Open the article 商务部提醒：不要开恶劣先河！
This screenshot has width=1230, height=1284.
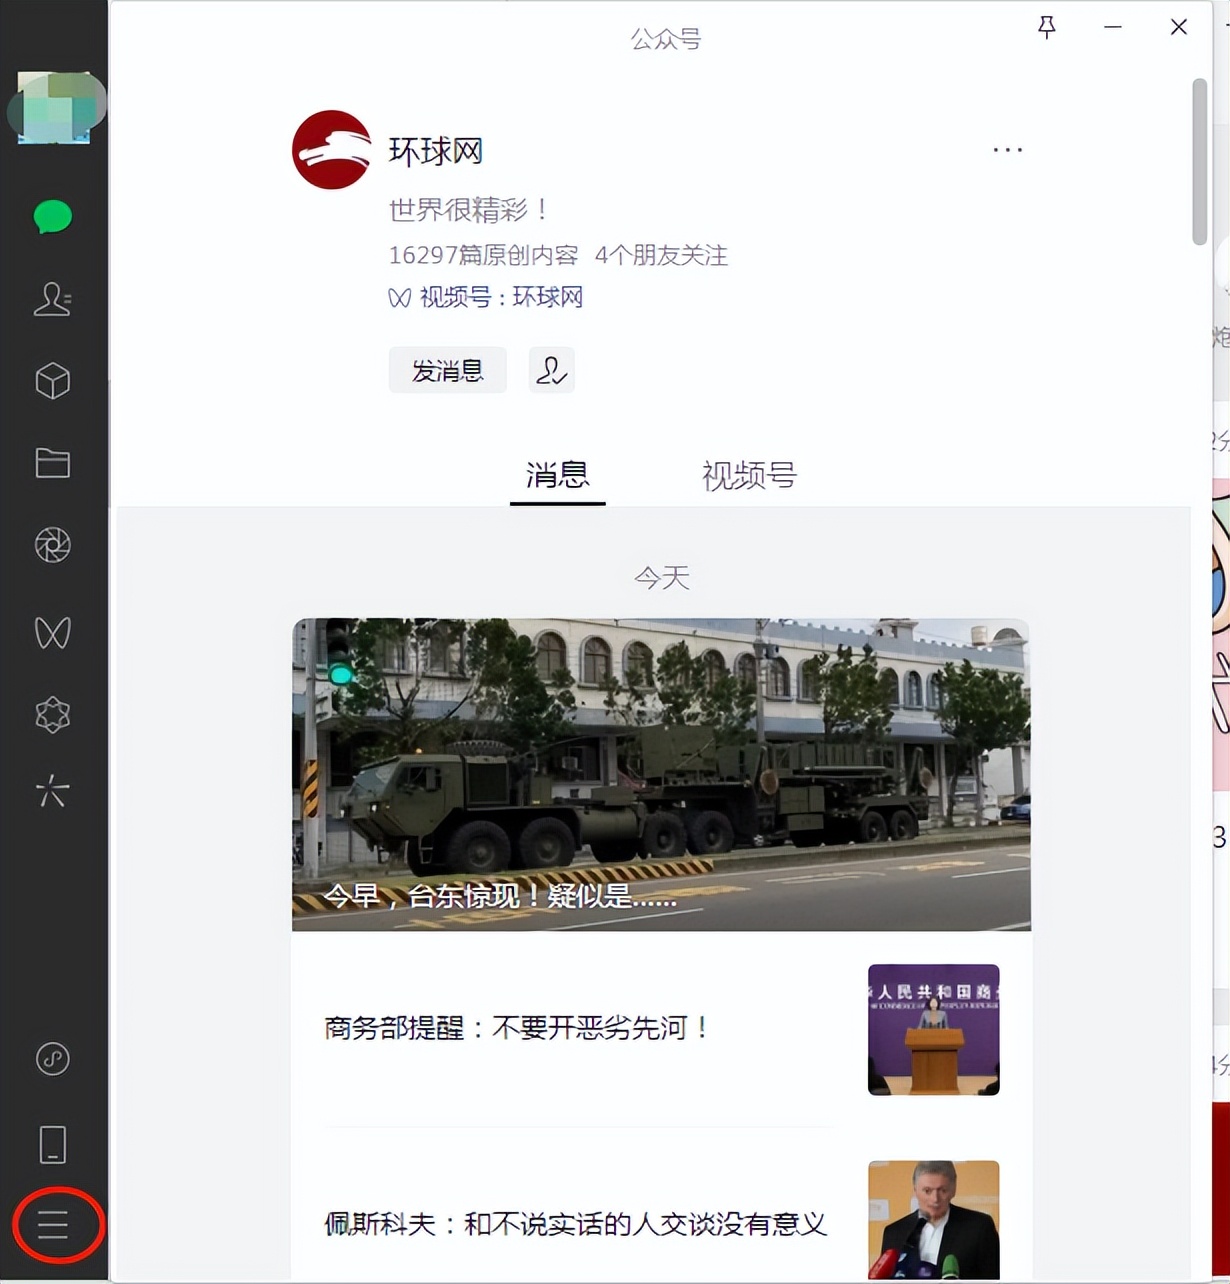[514, 1028]
